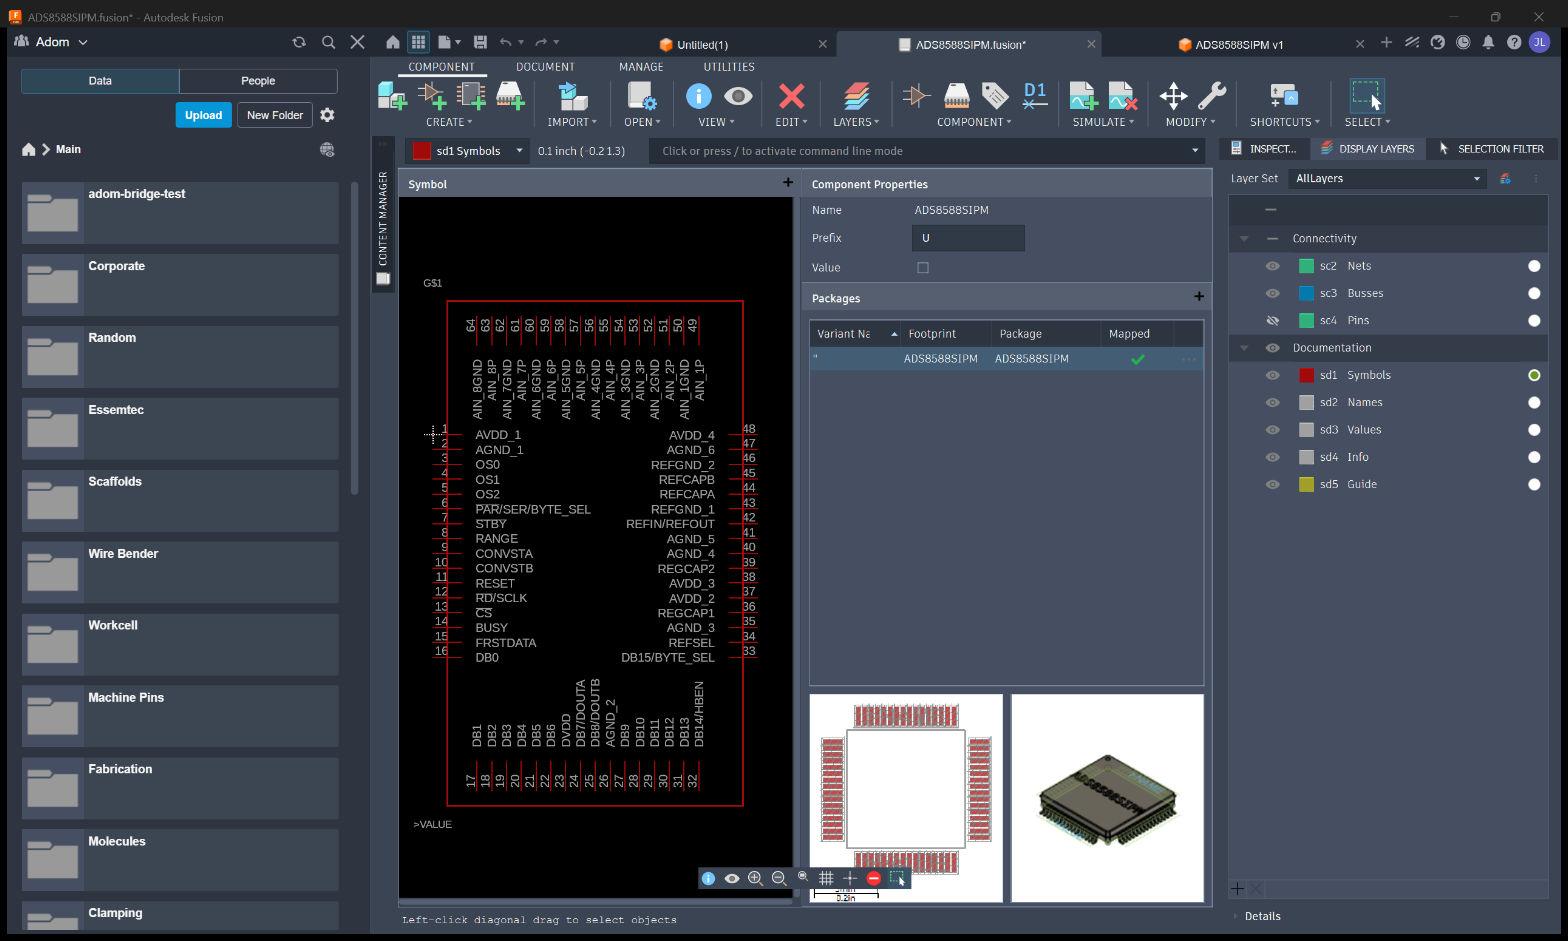Click the Open library book icon

(x=641, y=96)
